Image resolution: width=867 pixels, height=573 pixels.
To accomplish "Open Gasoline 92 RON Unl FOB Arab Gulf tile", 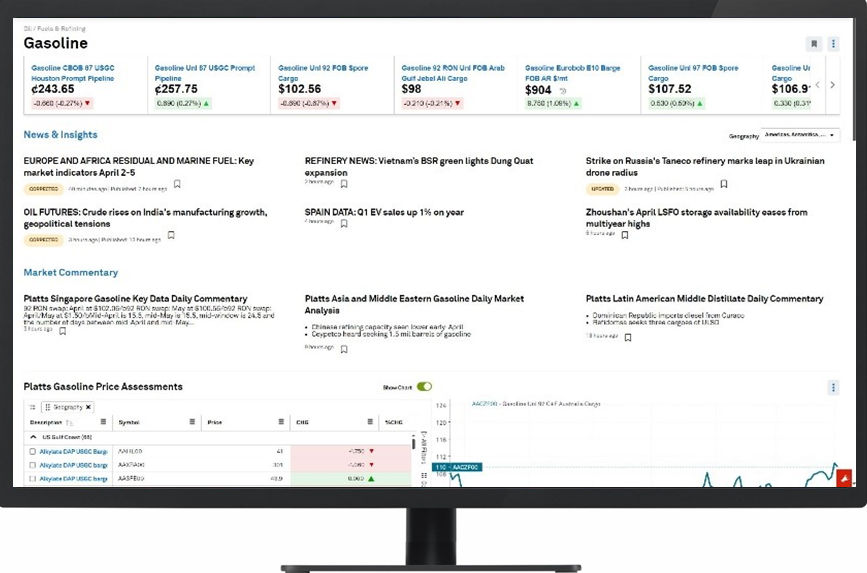I will point(453,73).
